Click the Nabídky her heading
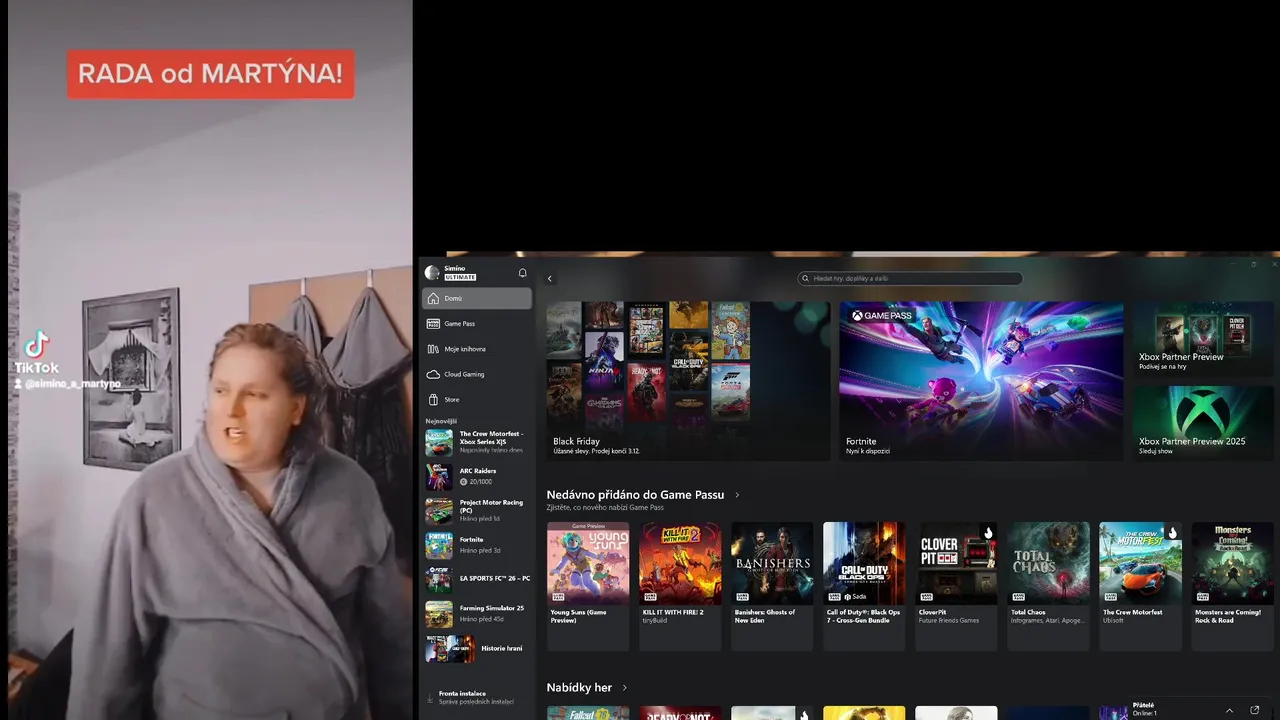 579,688
